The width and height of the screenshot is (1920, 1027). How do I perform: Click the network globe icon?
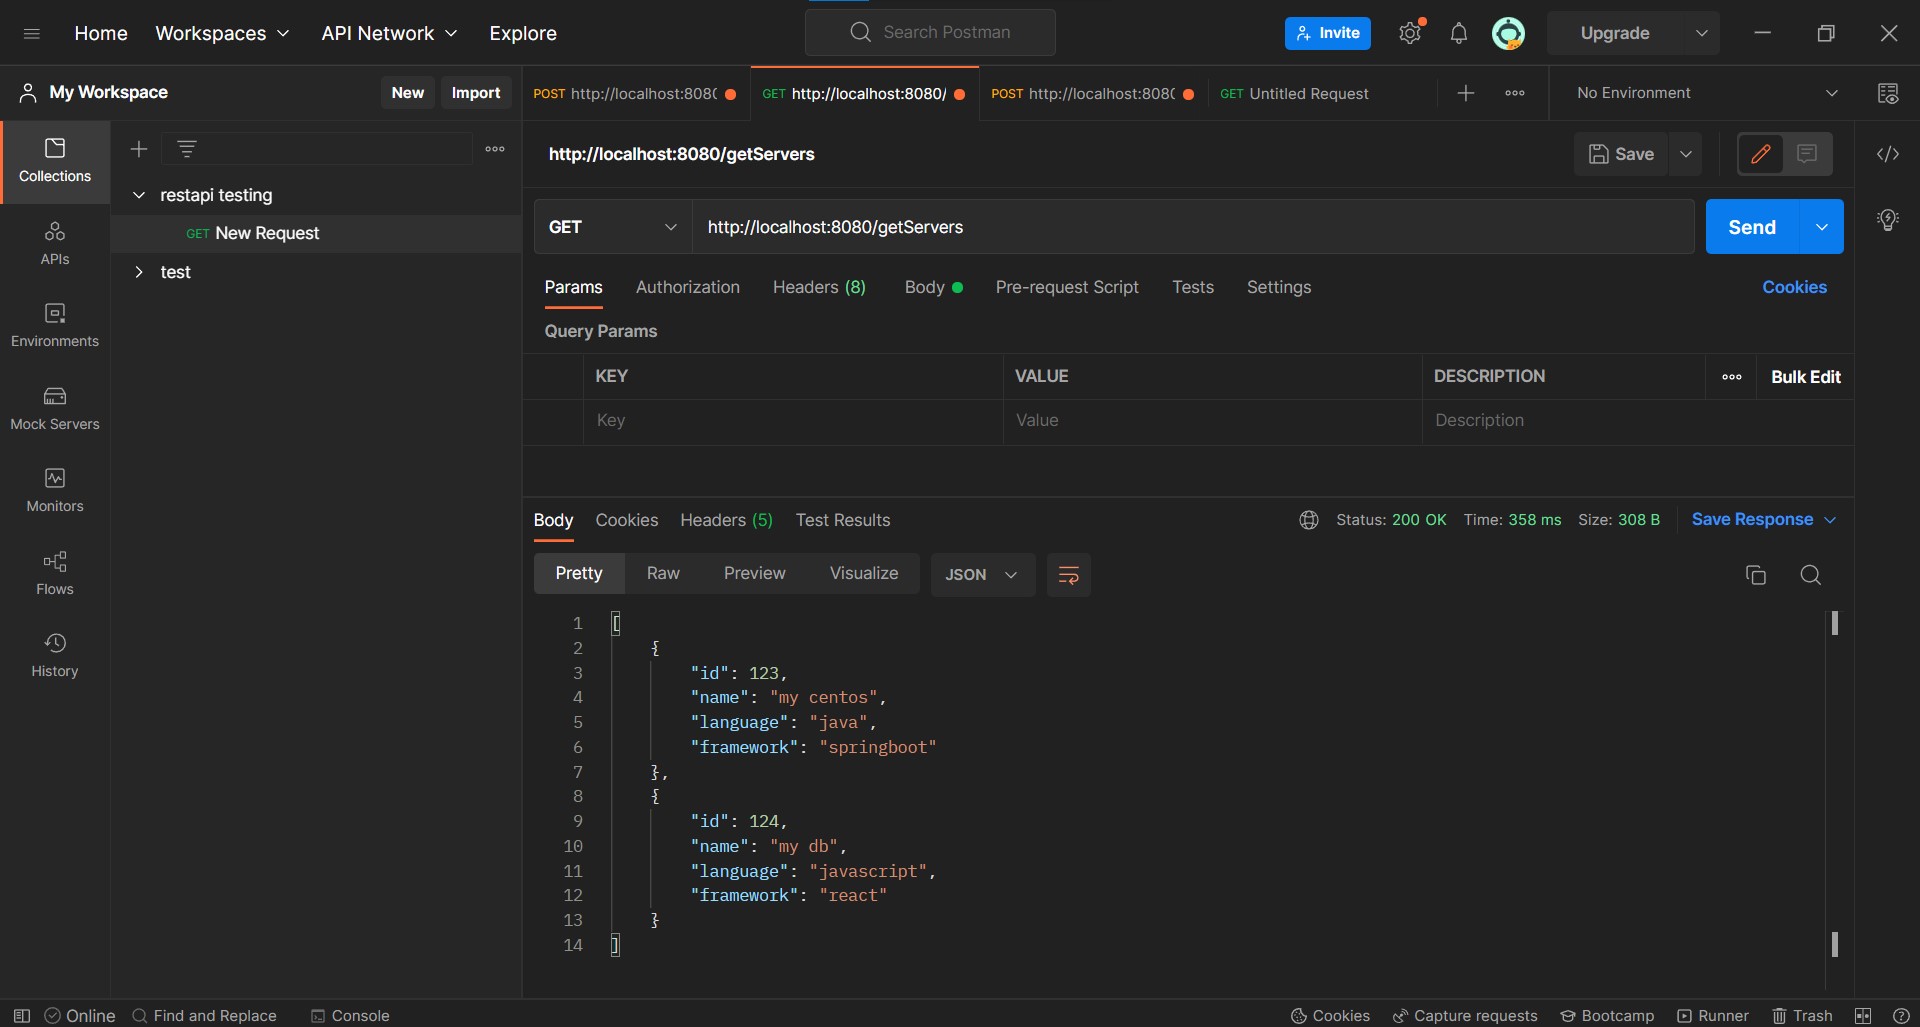(x=1309, y=520)
